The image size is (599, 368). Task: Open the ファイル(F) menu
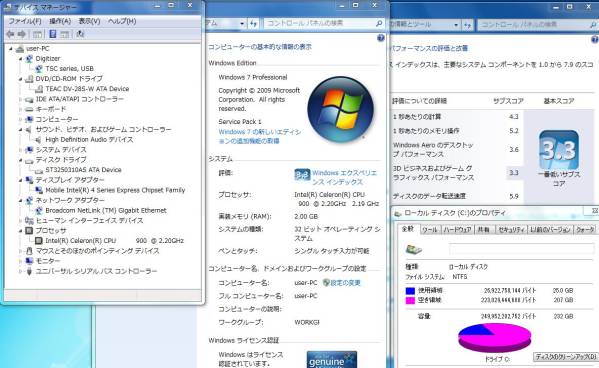tap(25, 21)
